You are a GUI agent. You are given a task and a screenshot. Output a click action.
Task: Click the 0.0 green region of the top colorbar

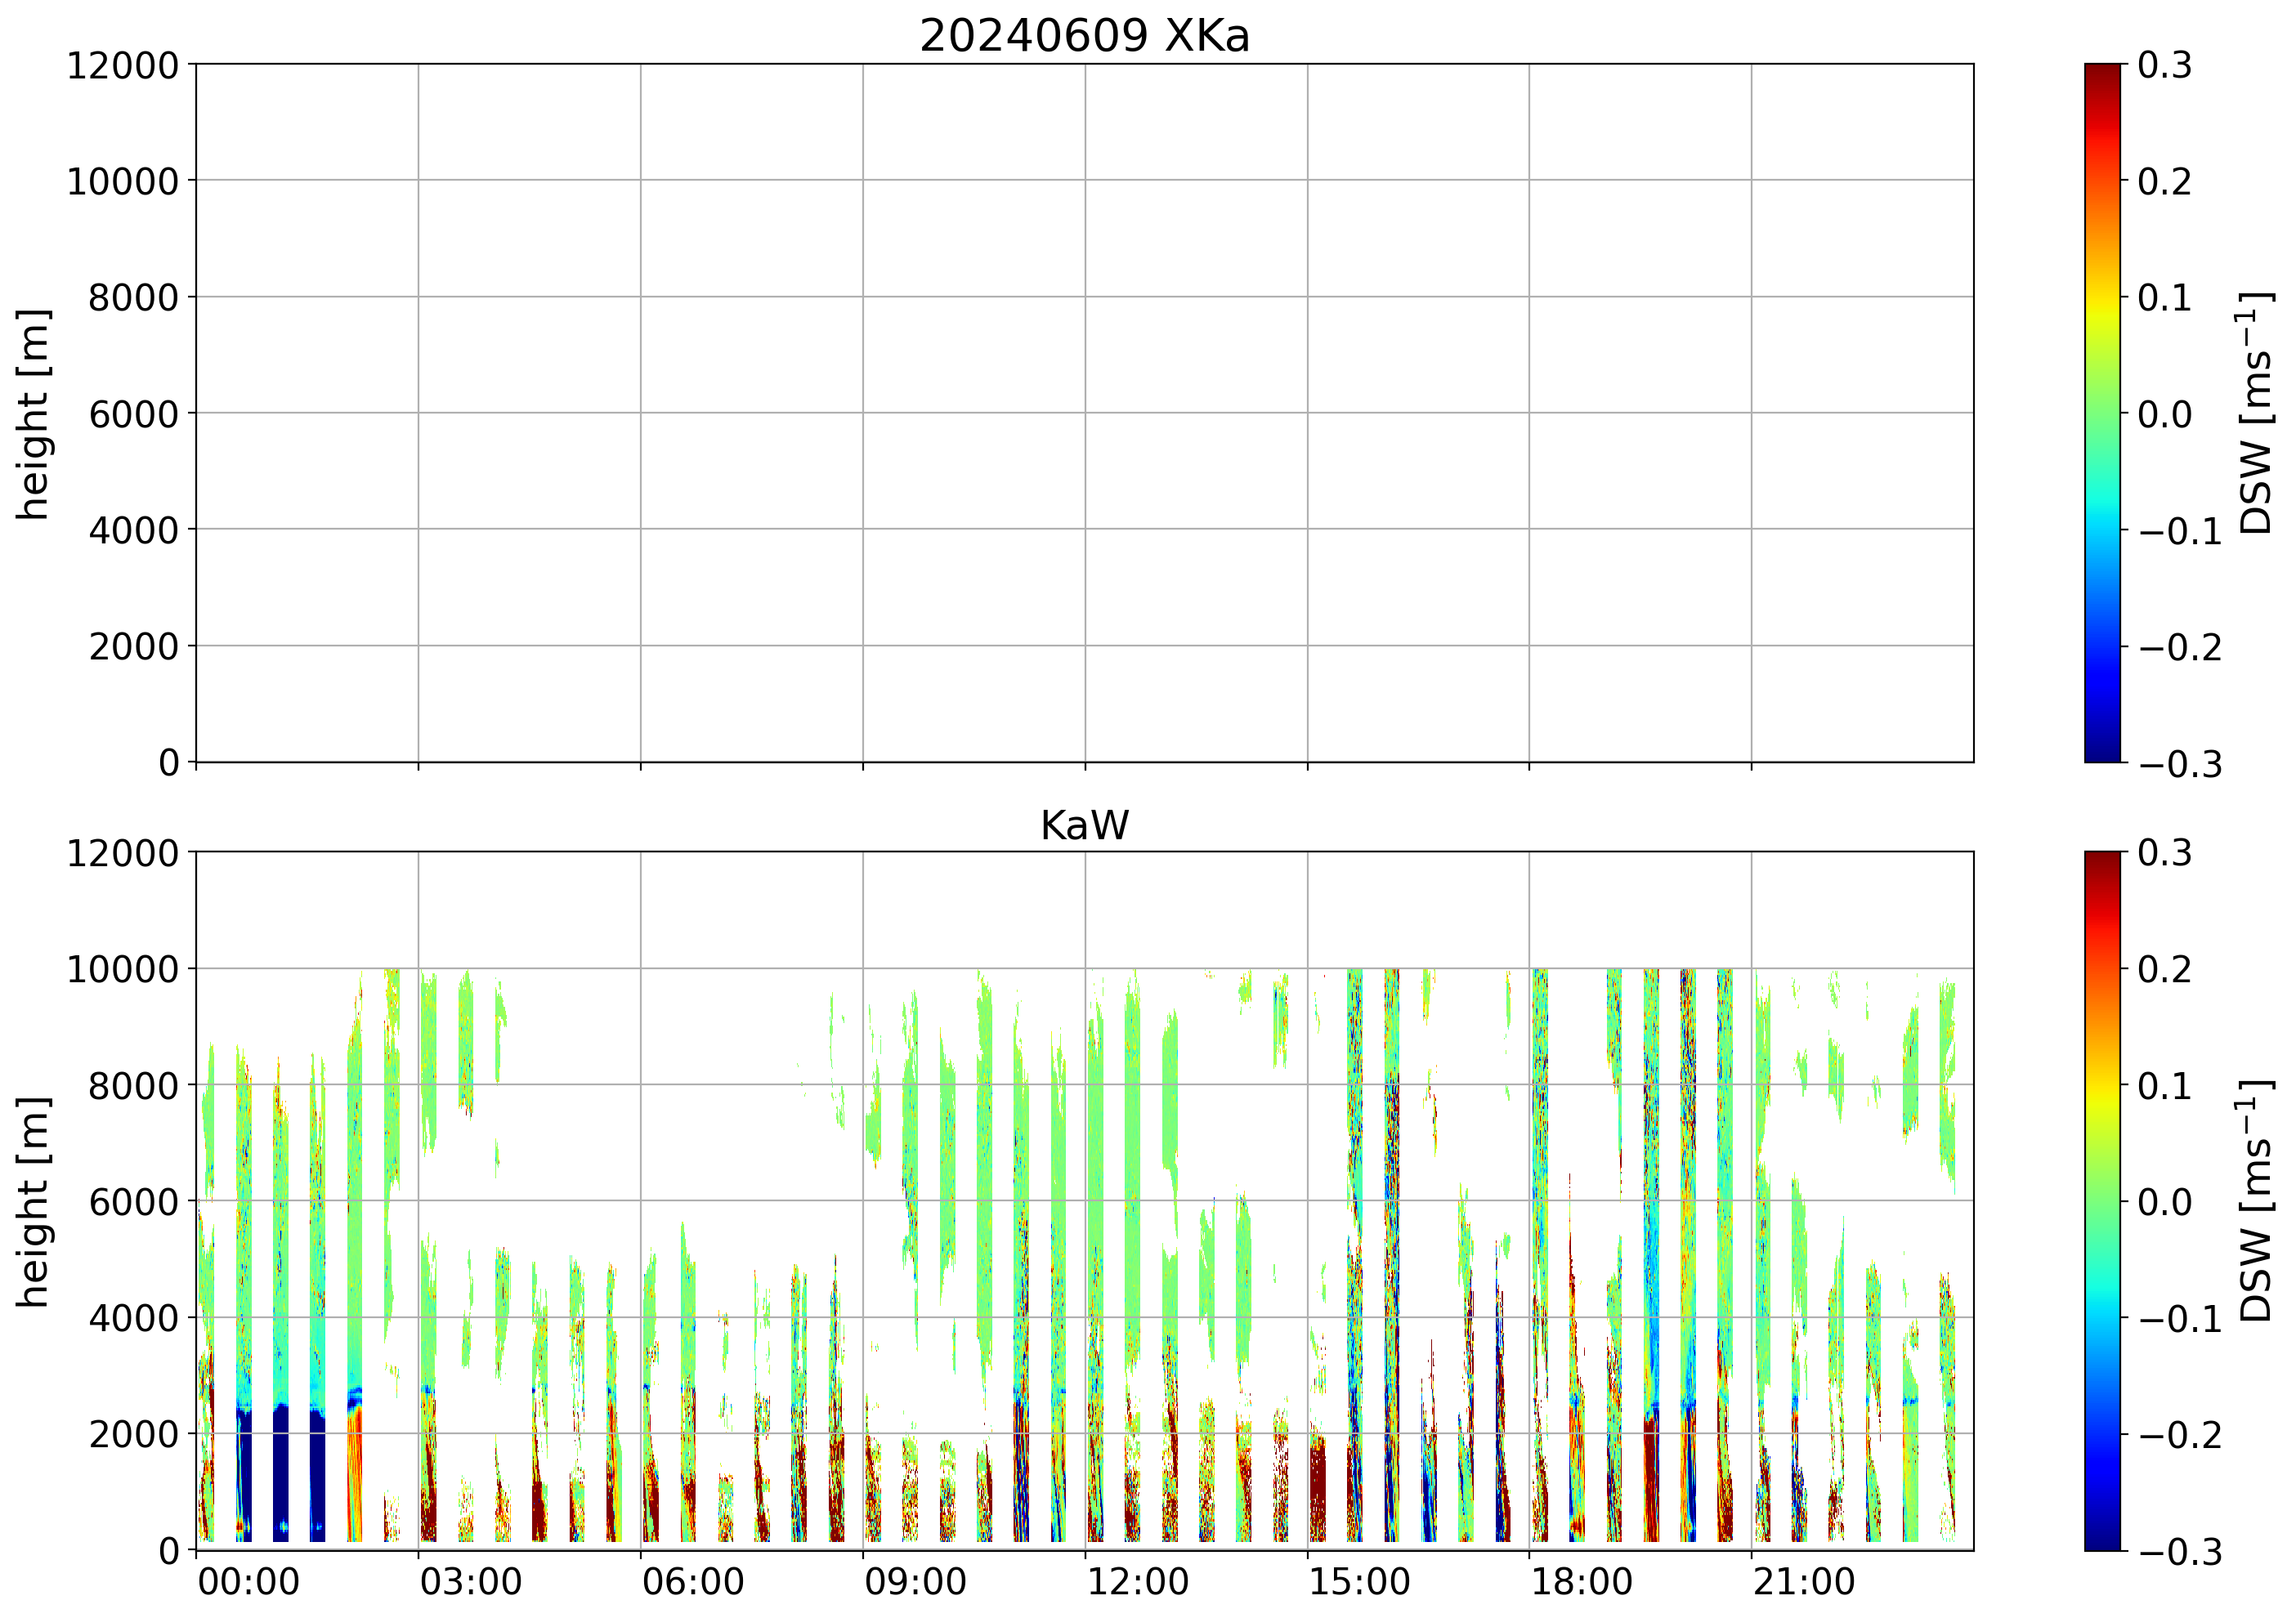(2102, 413)
